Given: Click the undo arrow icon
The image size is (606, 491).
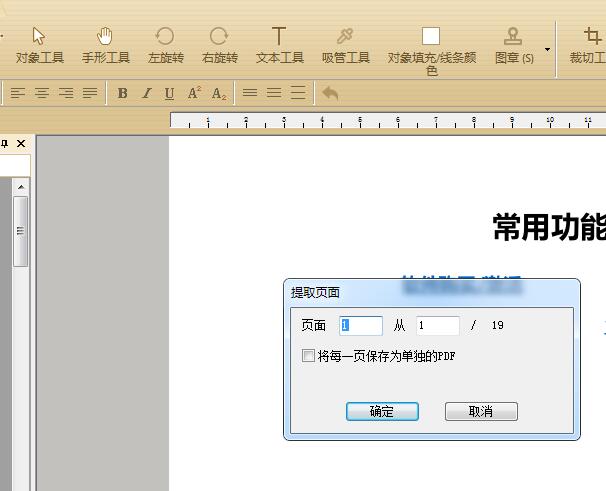Looking at the screenshot, I should [x=330, y=93].
